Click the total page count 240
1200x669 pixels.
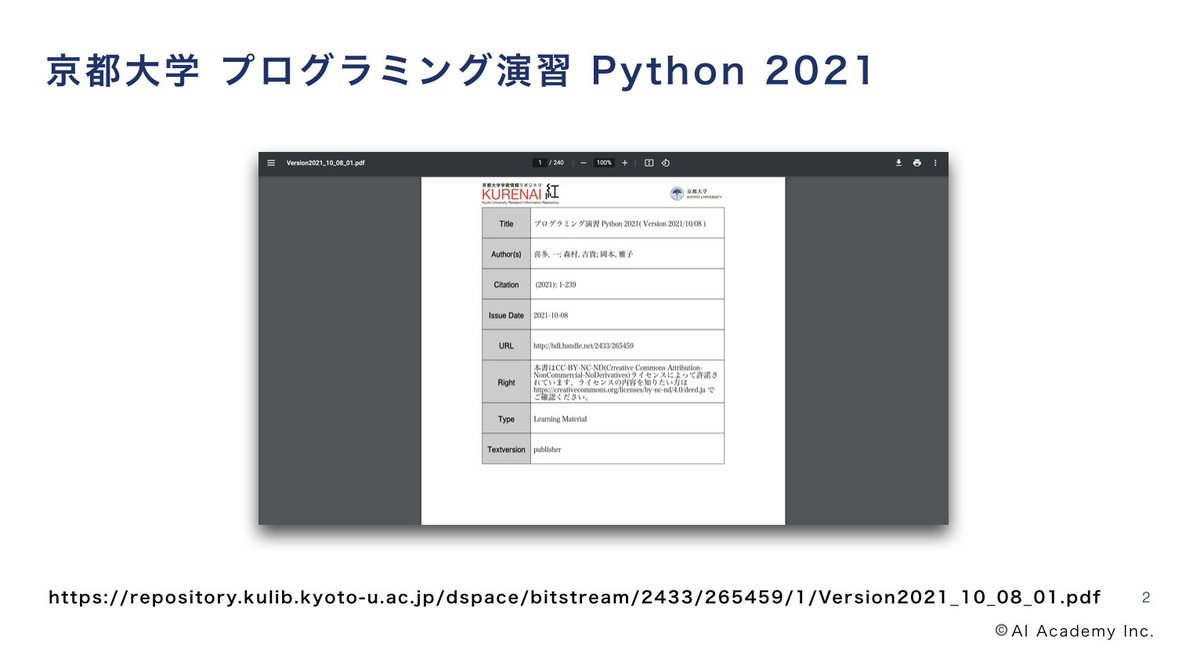[559, 162]
